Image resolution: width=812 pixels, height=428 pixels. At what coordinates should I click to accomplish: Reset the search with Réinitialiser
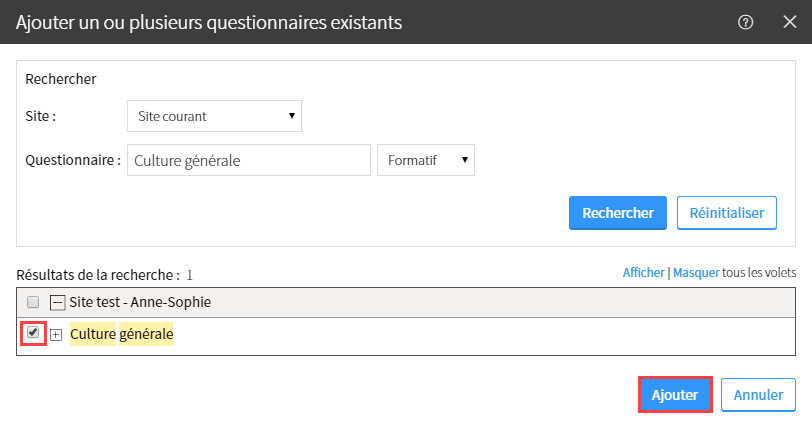727,213
